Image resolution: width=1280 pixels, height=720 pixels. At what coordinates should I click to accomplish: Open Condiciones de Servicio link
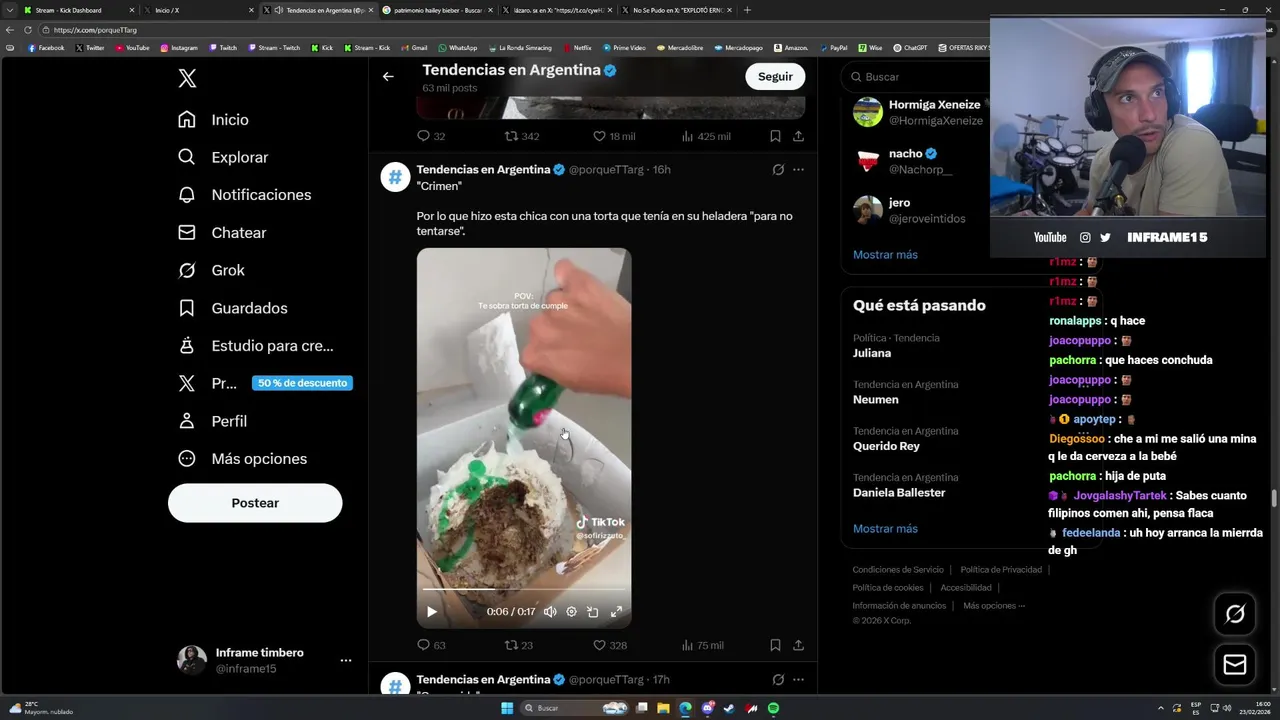tap(897, 570)
